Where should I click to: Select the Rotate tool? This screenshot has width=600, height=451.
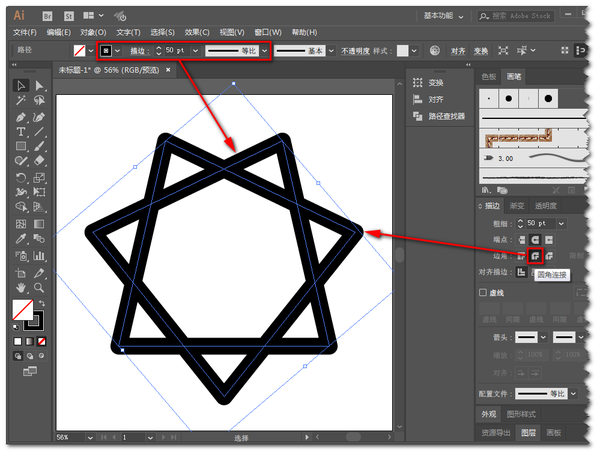pyautogui.click(x=21, y=177)
